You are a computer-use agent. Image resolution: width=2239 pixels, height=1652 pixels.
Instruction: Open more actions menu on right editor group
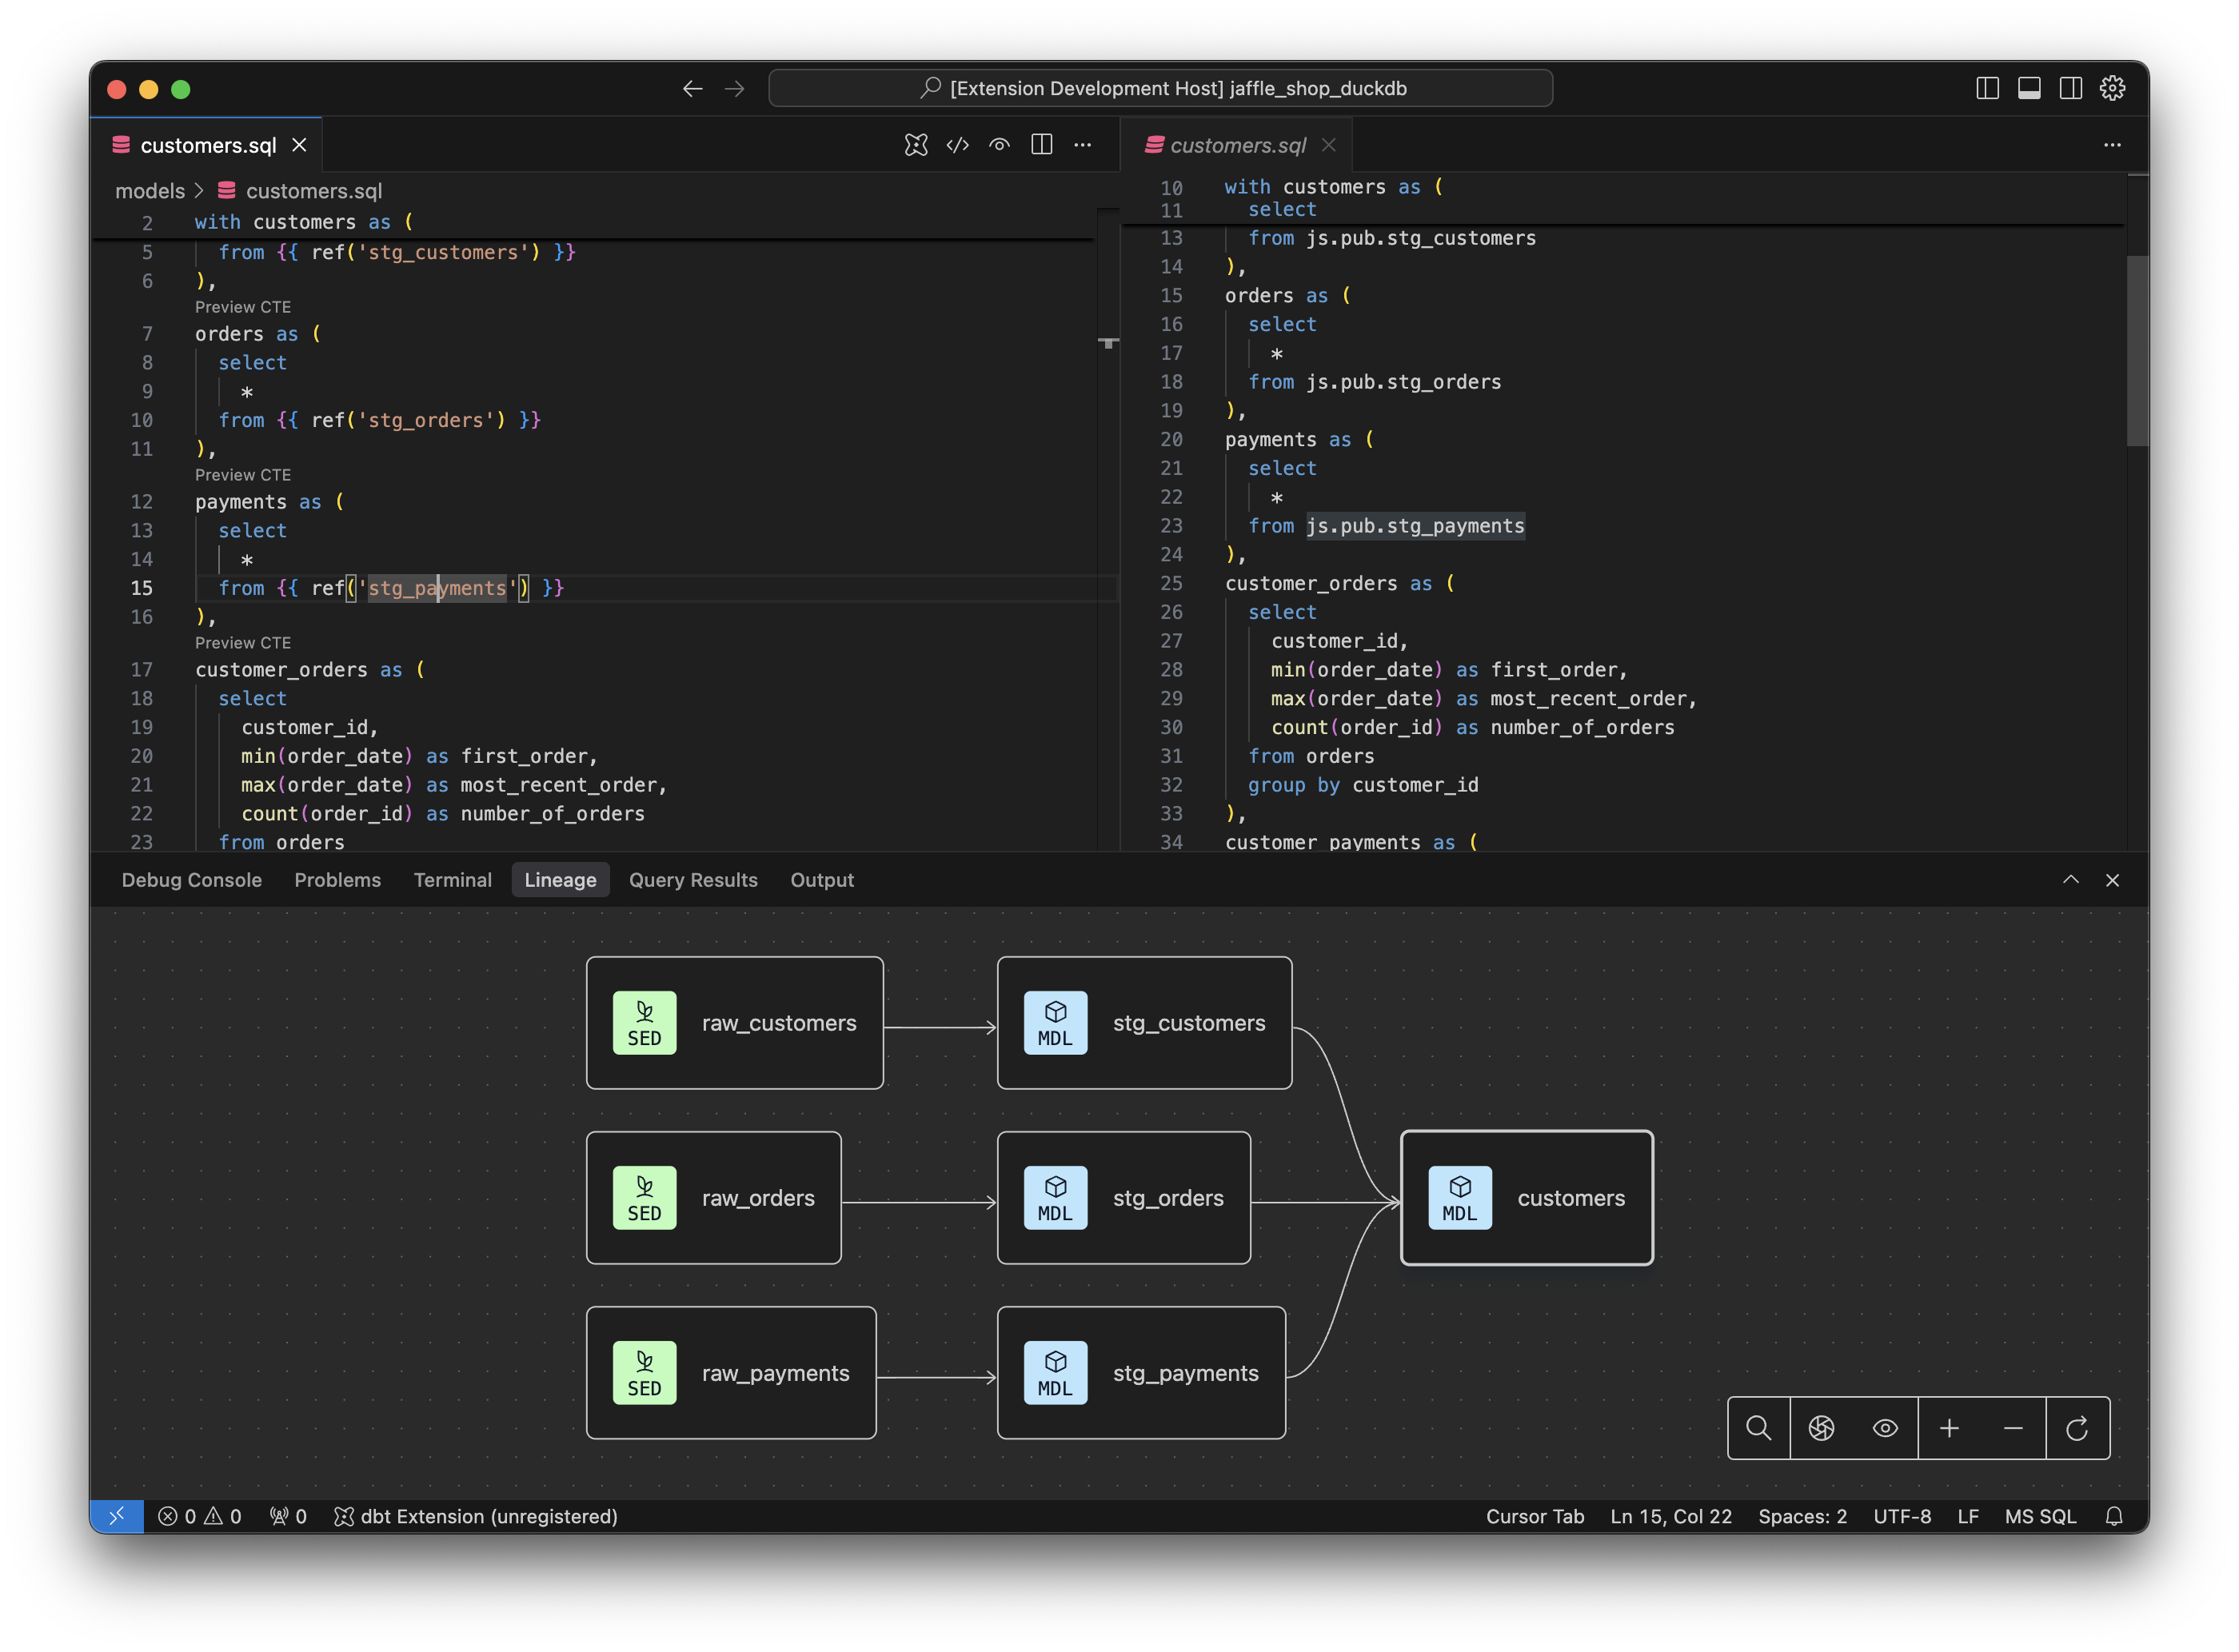tap(2112, 145)
